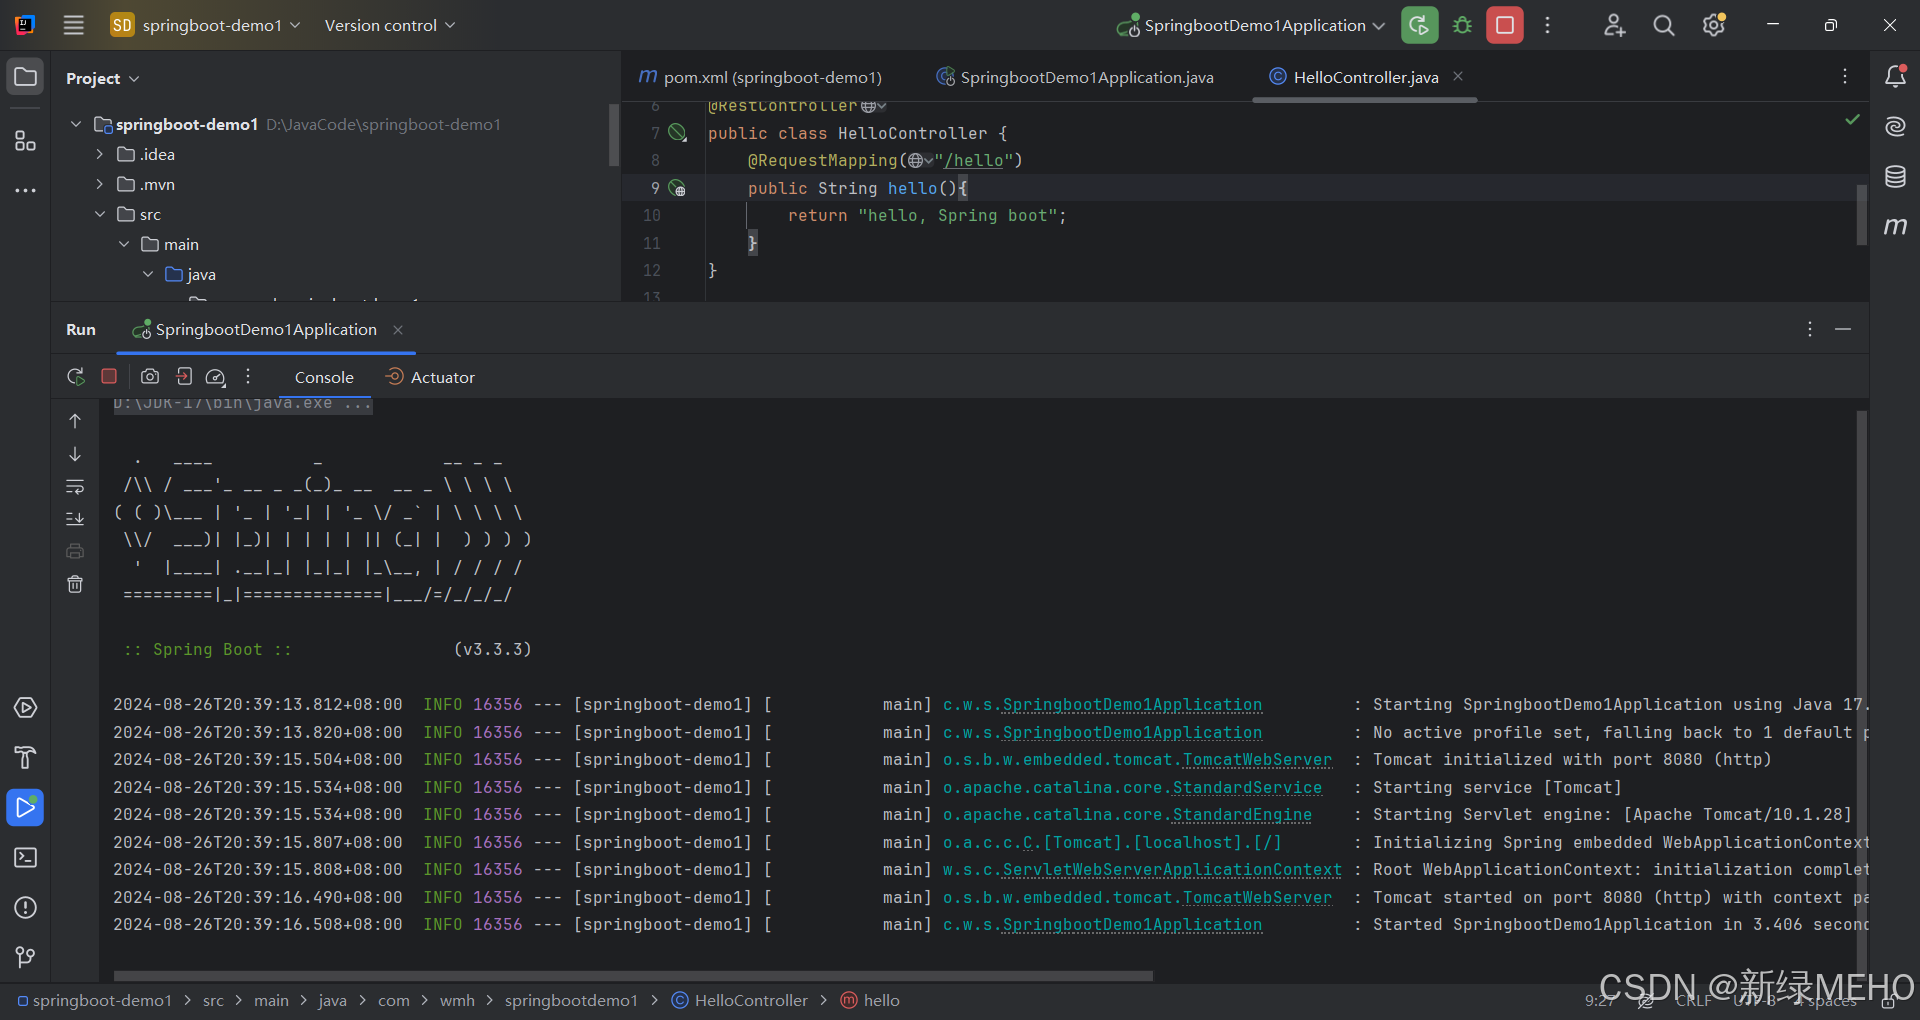
Task: Show more tool windows ellipsis
Action: (x=26, y=190)
